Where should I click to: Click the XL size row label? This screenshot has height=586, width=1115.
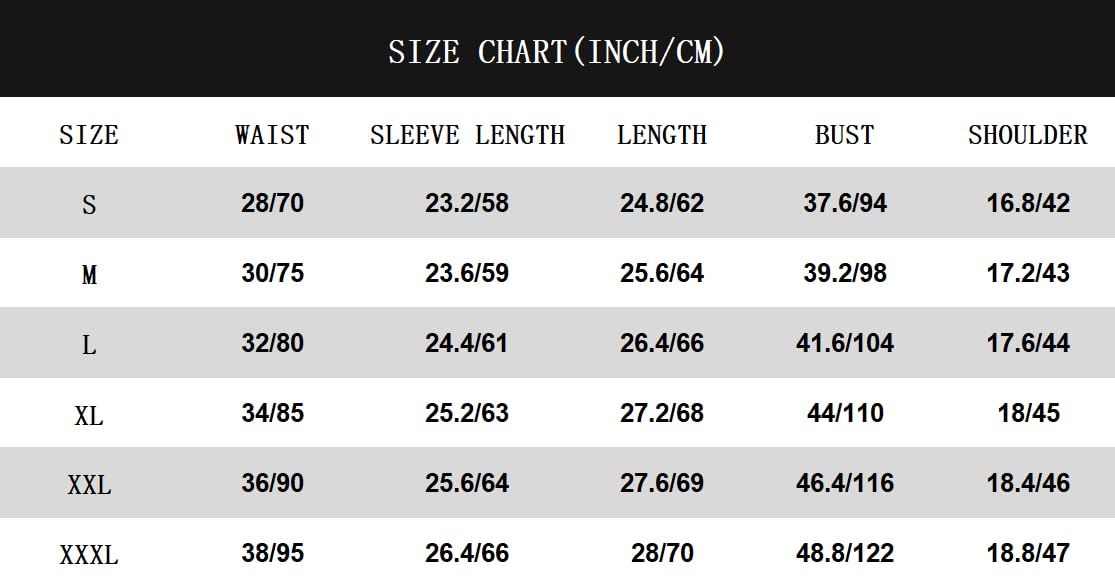[89, 415]
